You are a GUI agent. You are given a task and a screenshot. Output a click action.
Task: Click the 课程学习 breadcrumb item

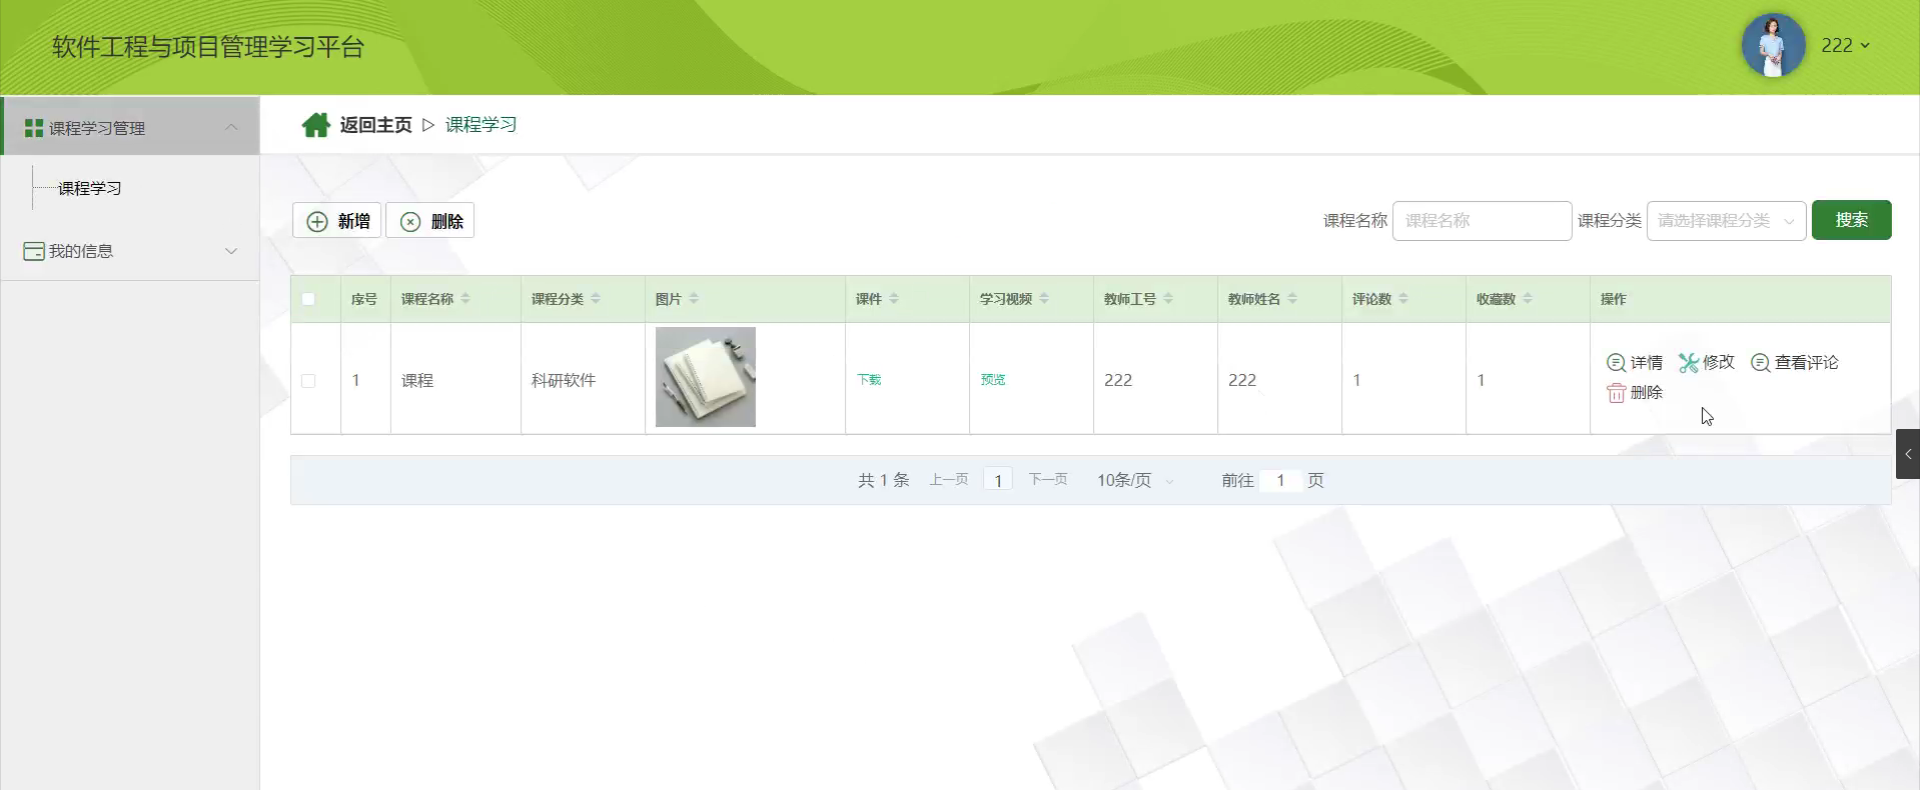[x=481, y=125]
